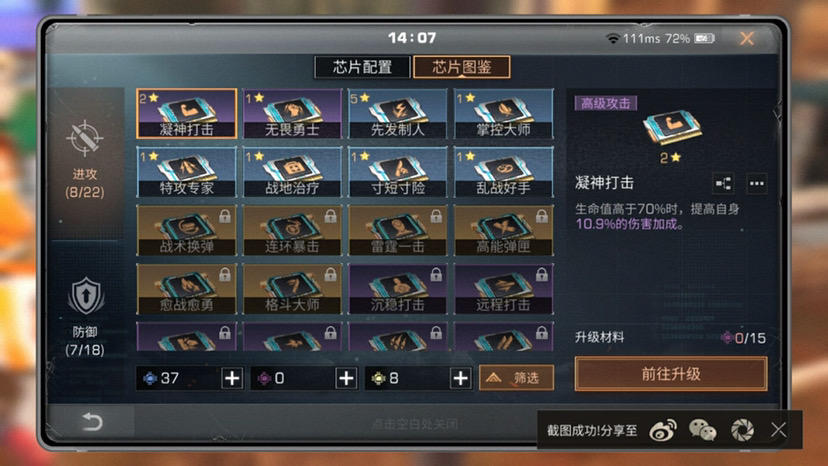This screenshot has height=466, width=828.
Task: Open the upgrade tree icon beside 凝神打击
Action: [723, 183]
